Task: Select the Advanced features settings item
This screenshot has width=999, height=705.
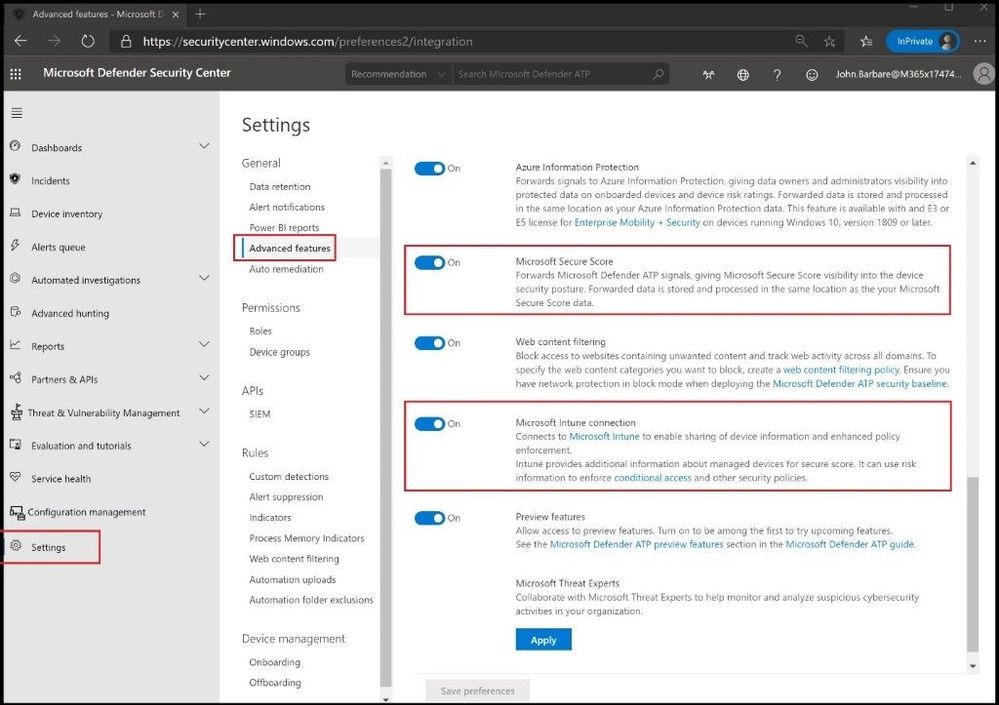Action: (x=290, y=248)
